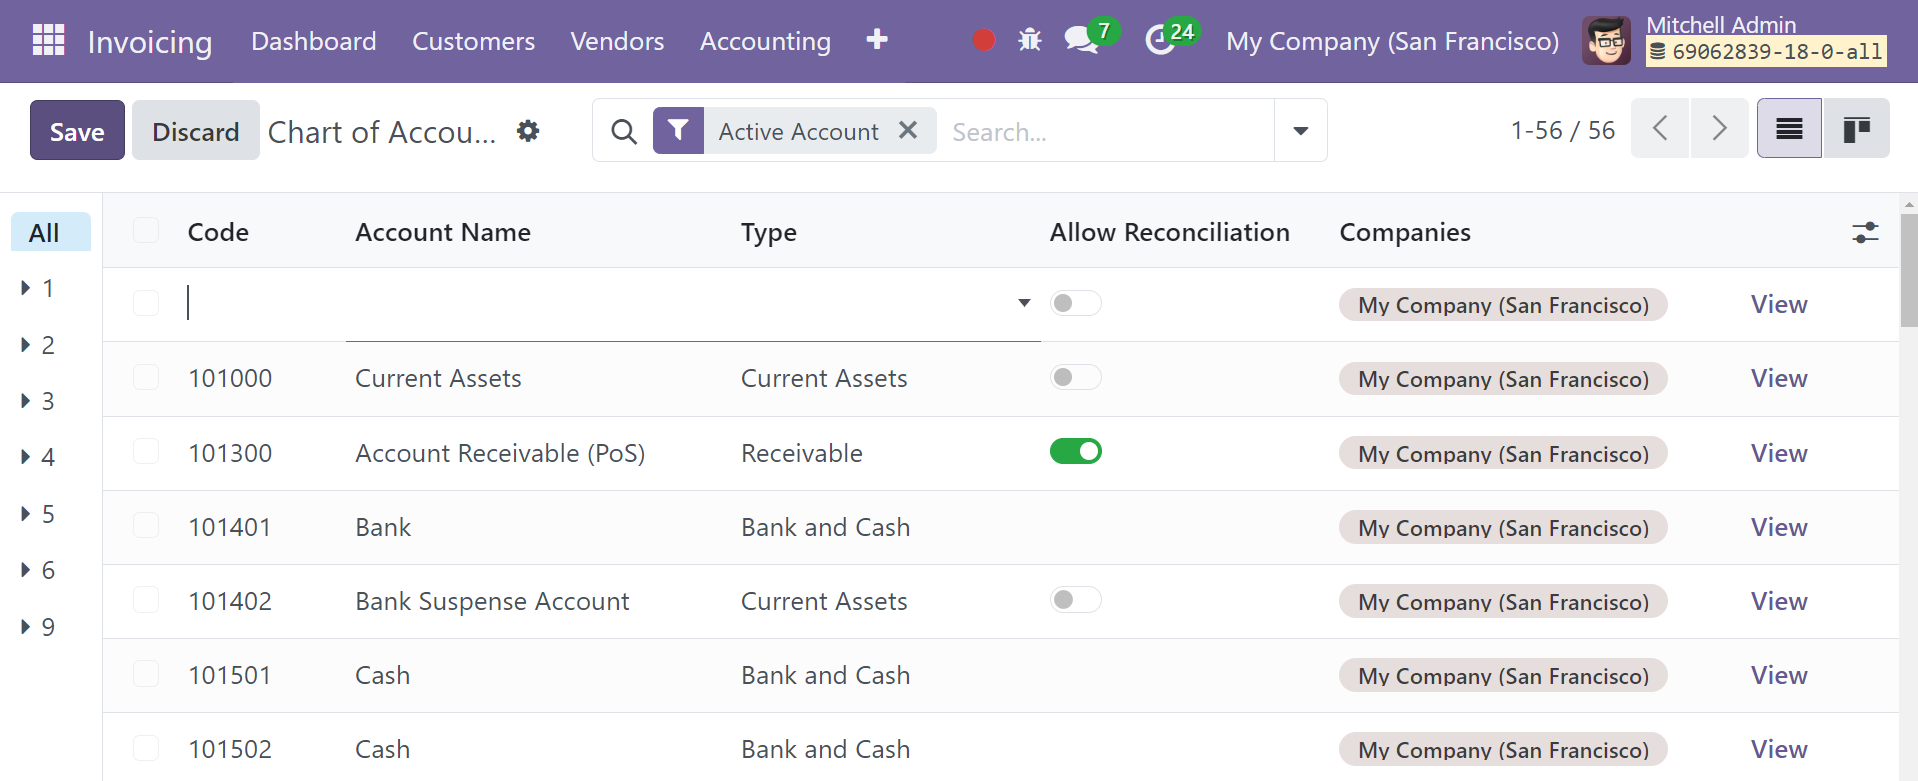Click the 1-56 / 56 pager counter

click(x=1563, y=130)
